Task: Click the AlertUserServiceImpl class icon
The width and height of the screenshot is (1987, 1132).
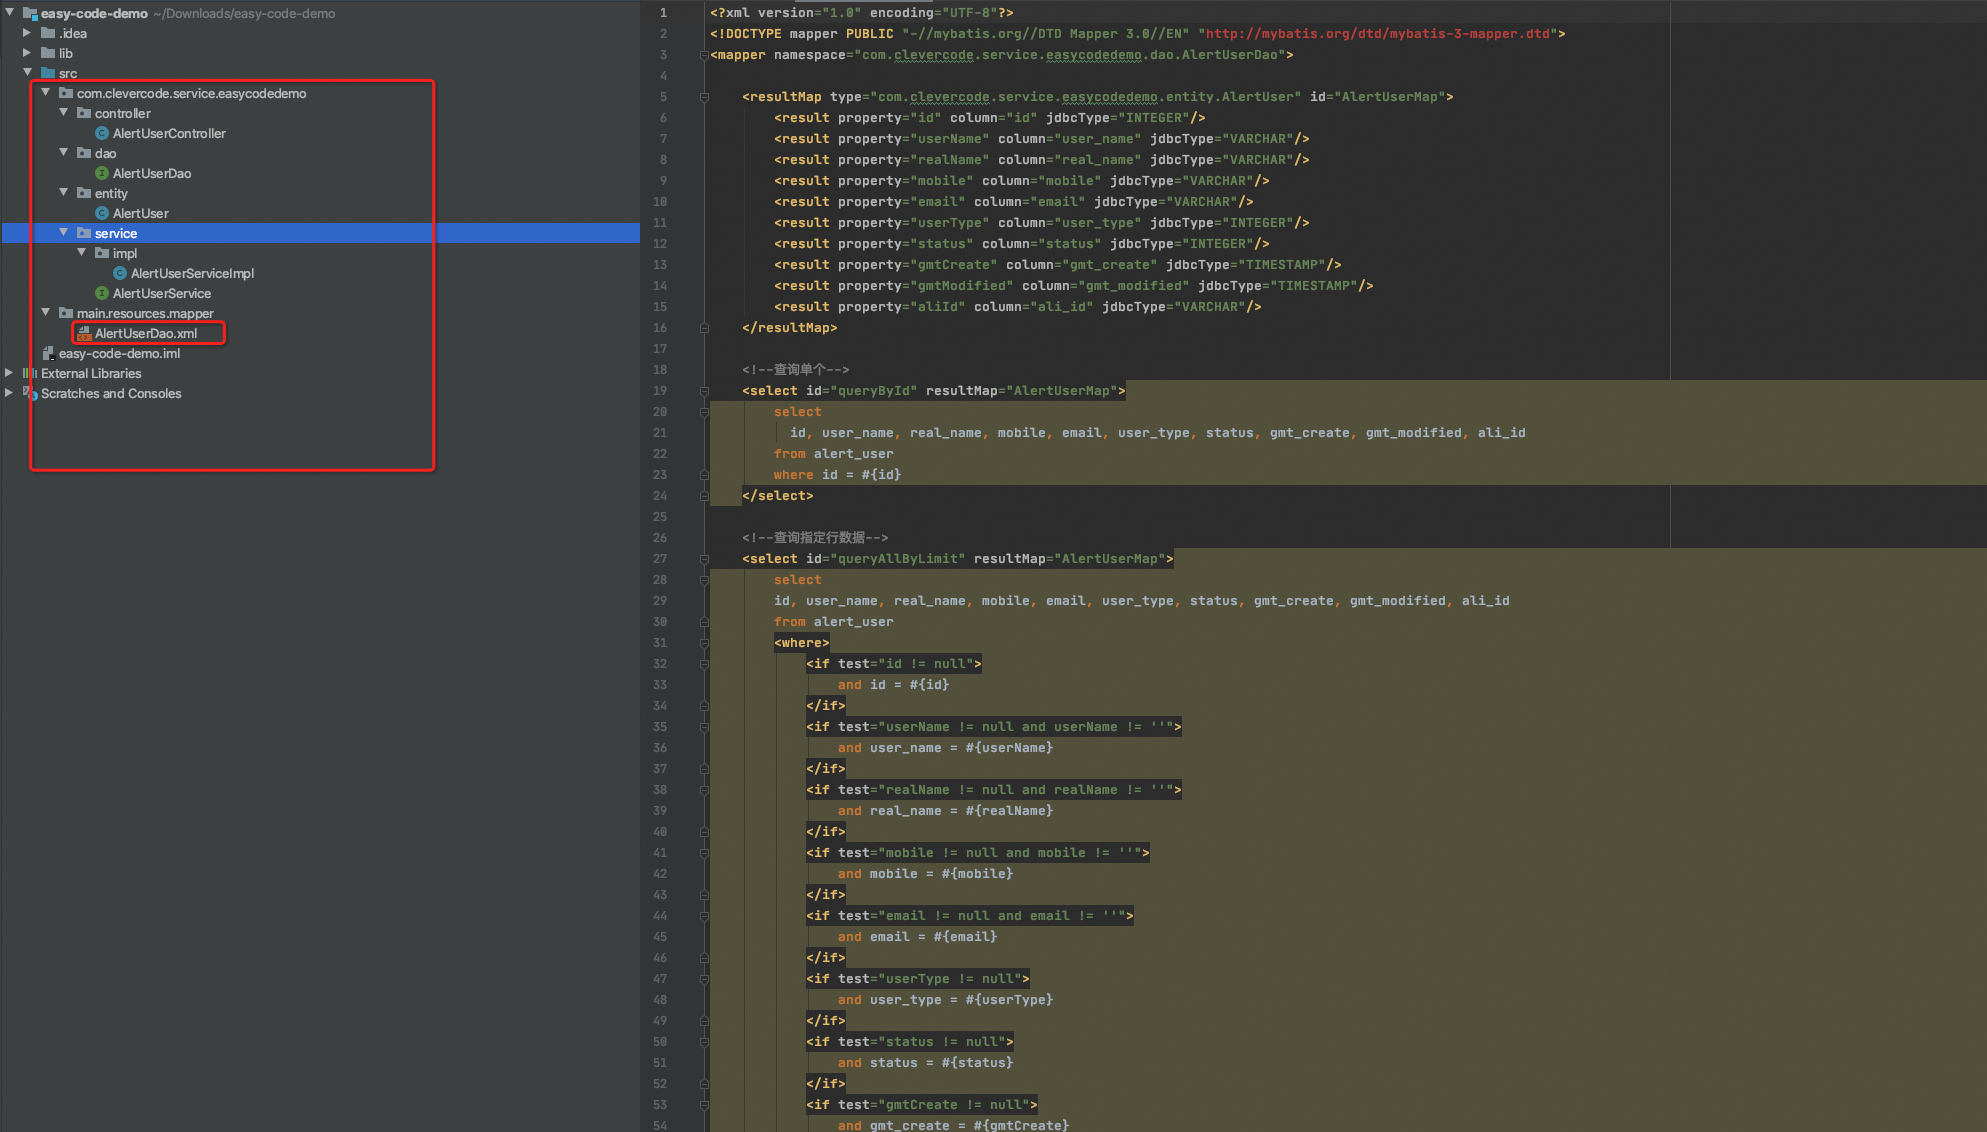Action: tap(119, 273)
